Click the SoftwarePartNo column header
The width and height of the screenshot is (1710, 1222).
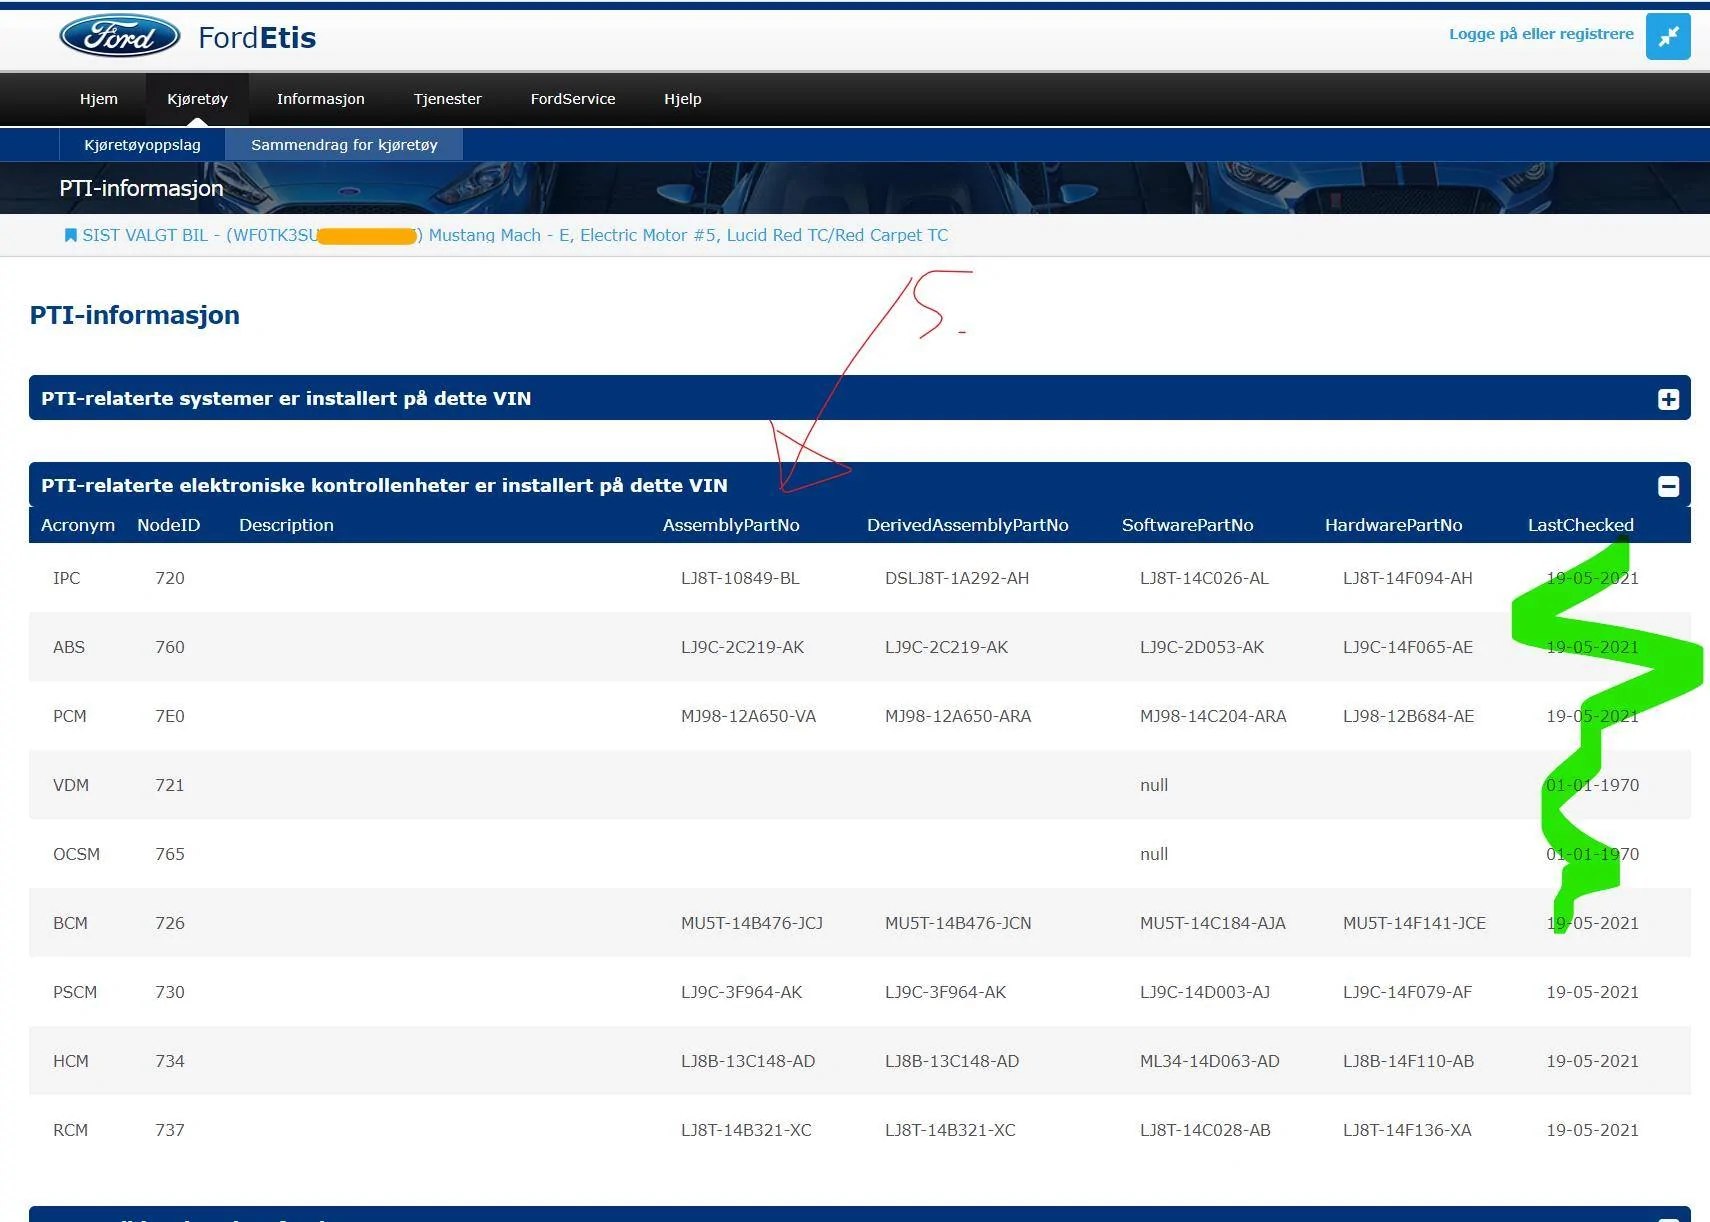[1187, 525]
